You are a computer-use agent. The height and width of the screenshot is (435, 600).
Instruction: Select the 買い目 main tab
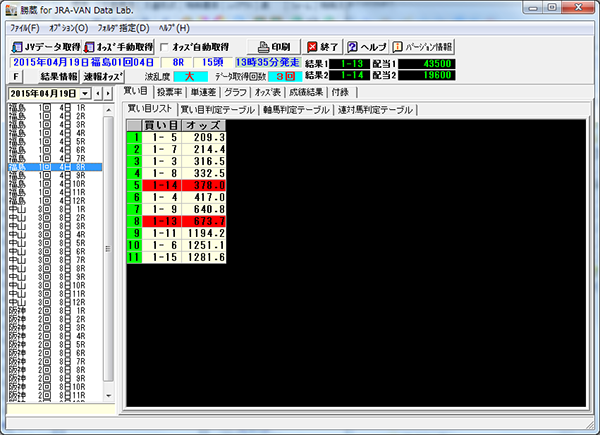click(135, 91)
